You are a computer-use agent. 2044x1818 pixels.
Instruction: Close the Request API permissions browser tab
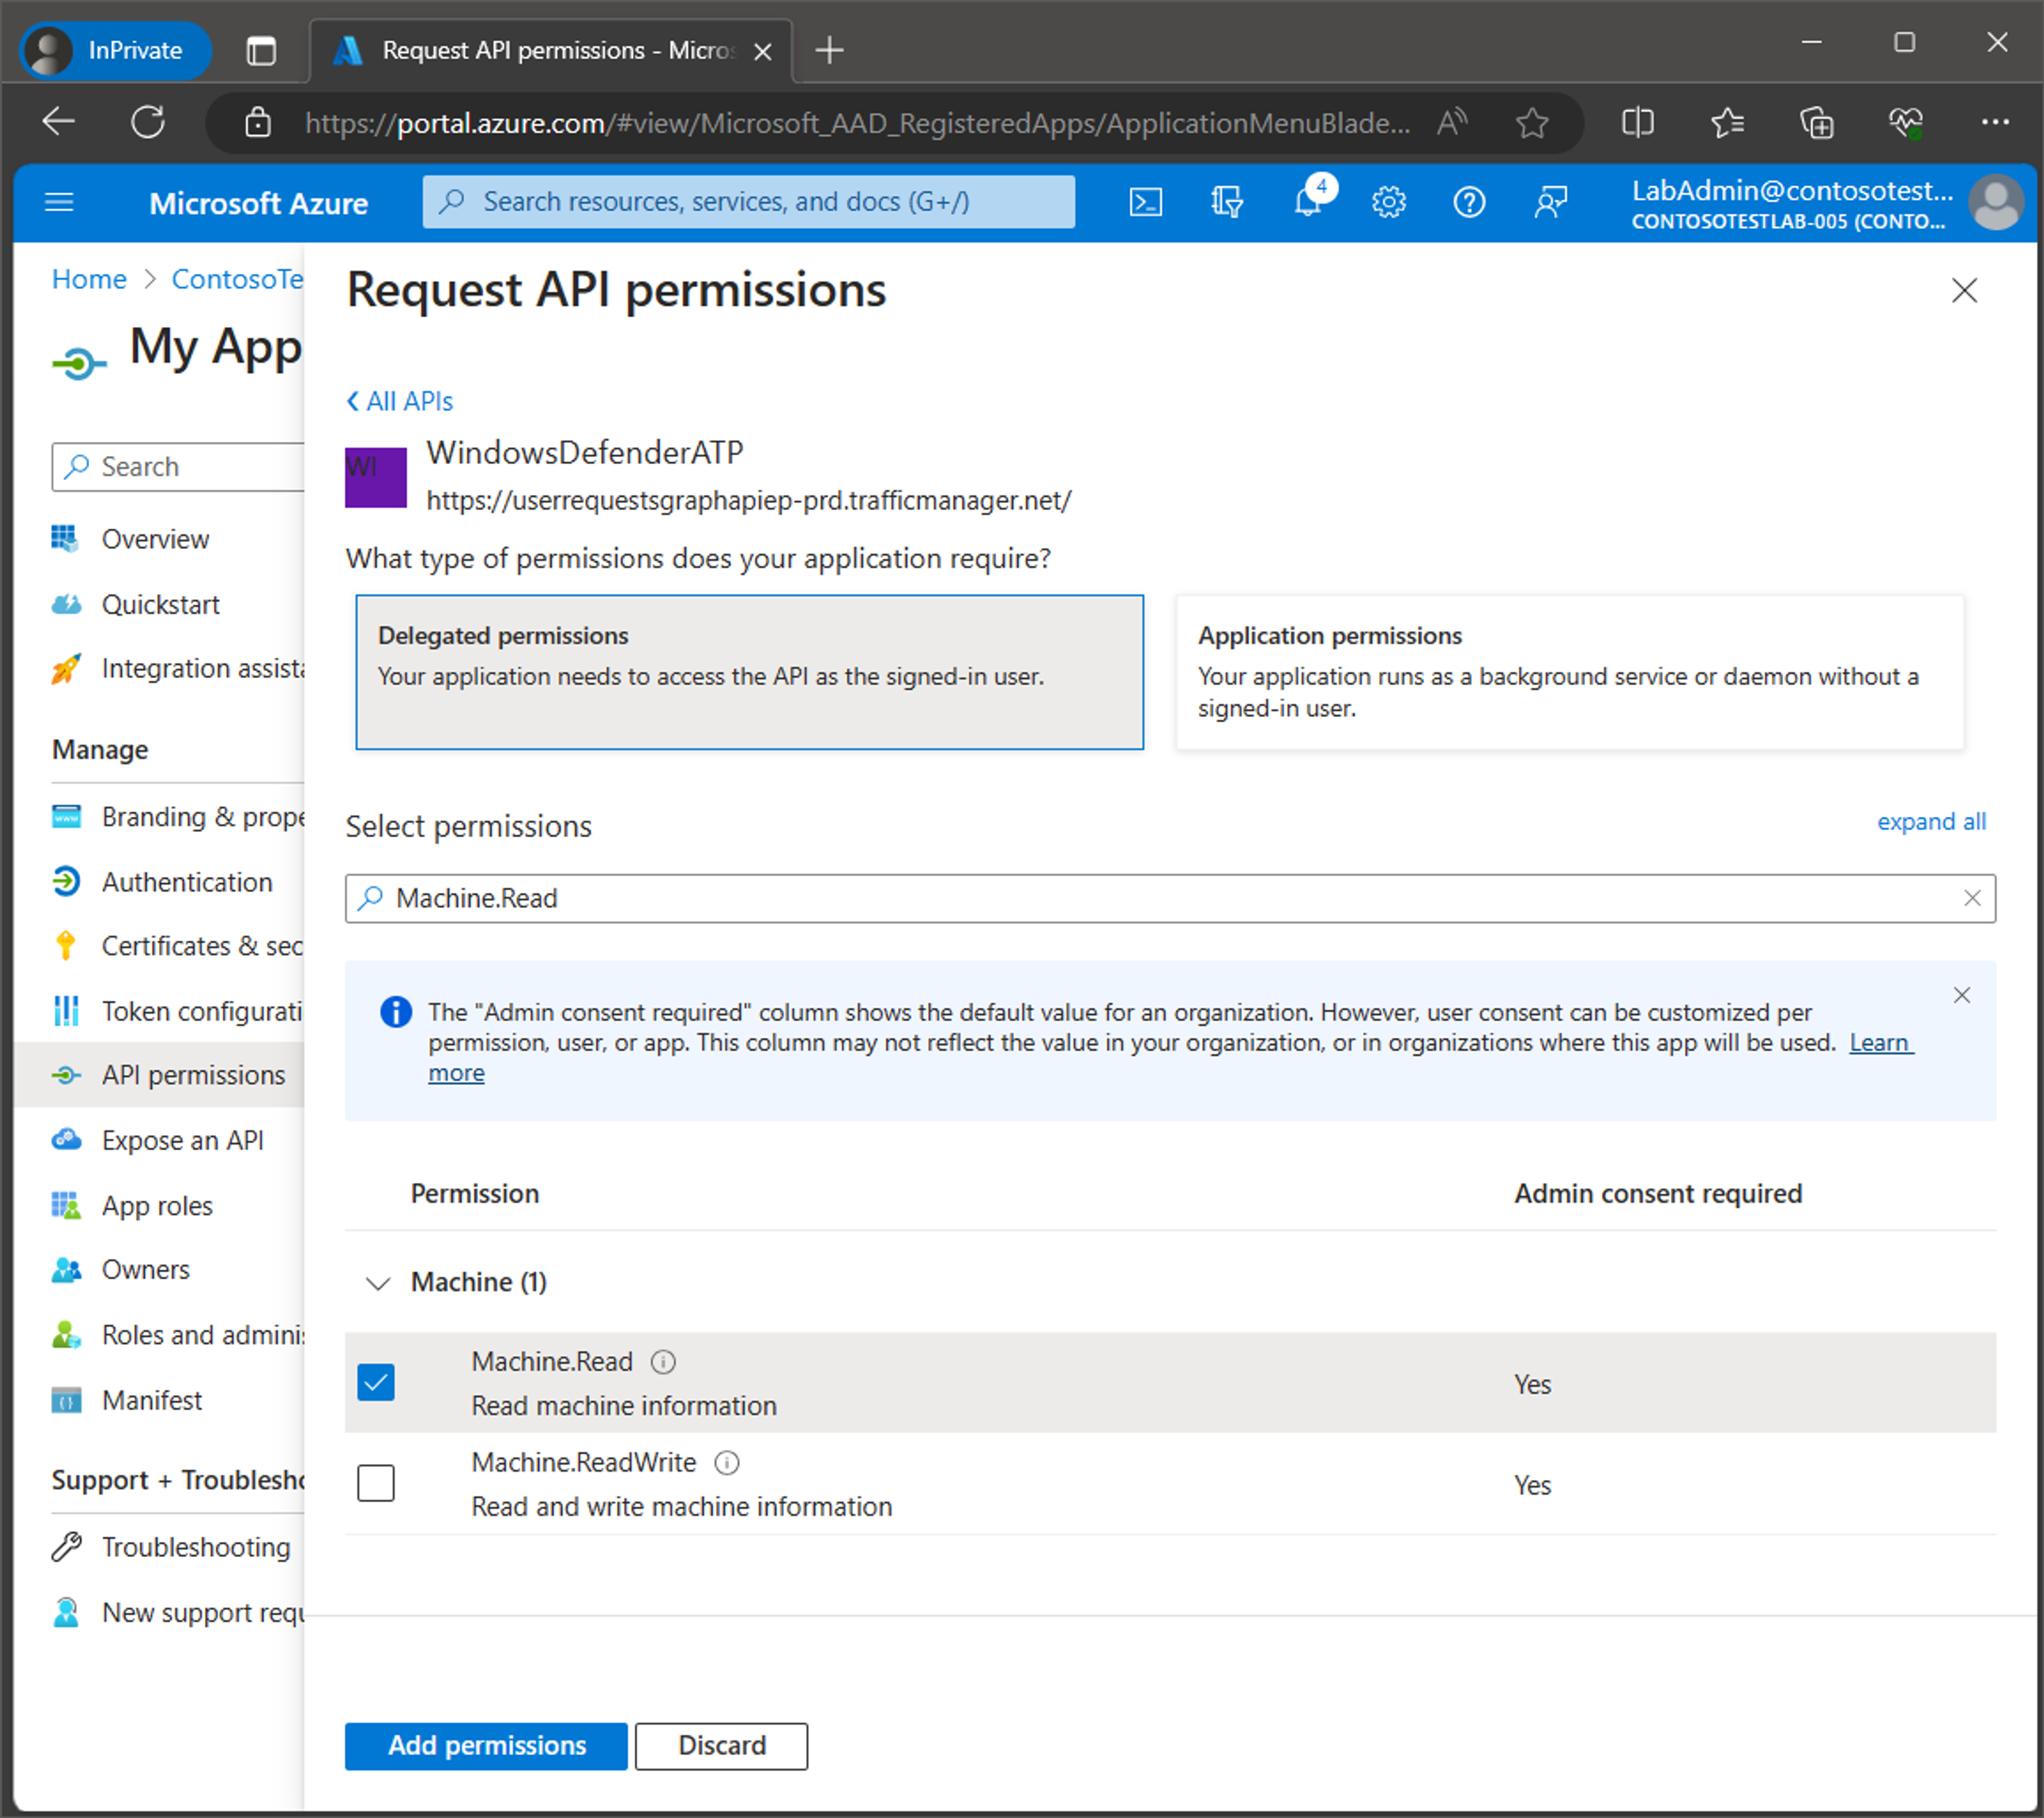tap(762, 51)
